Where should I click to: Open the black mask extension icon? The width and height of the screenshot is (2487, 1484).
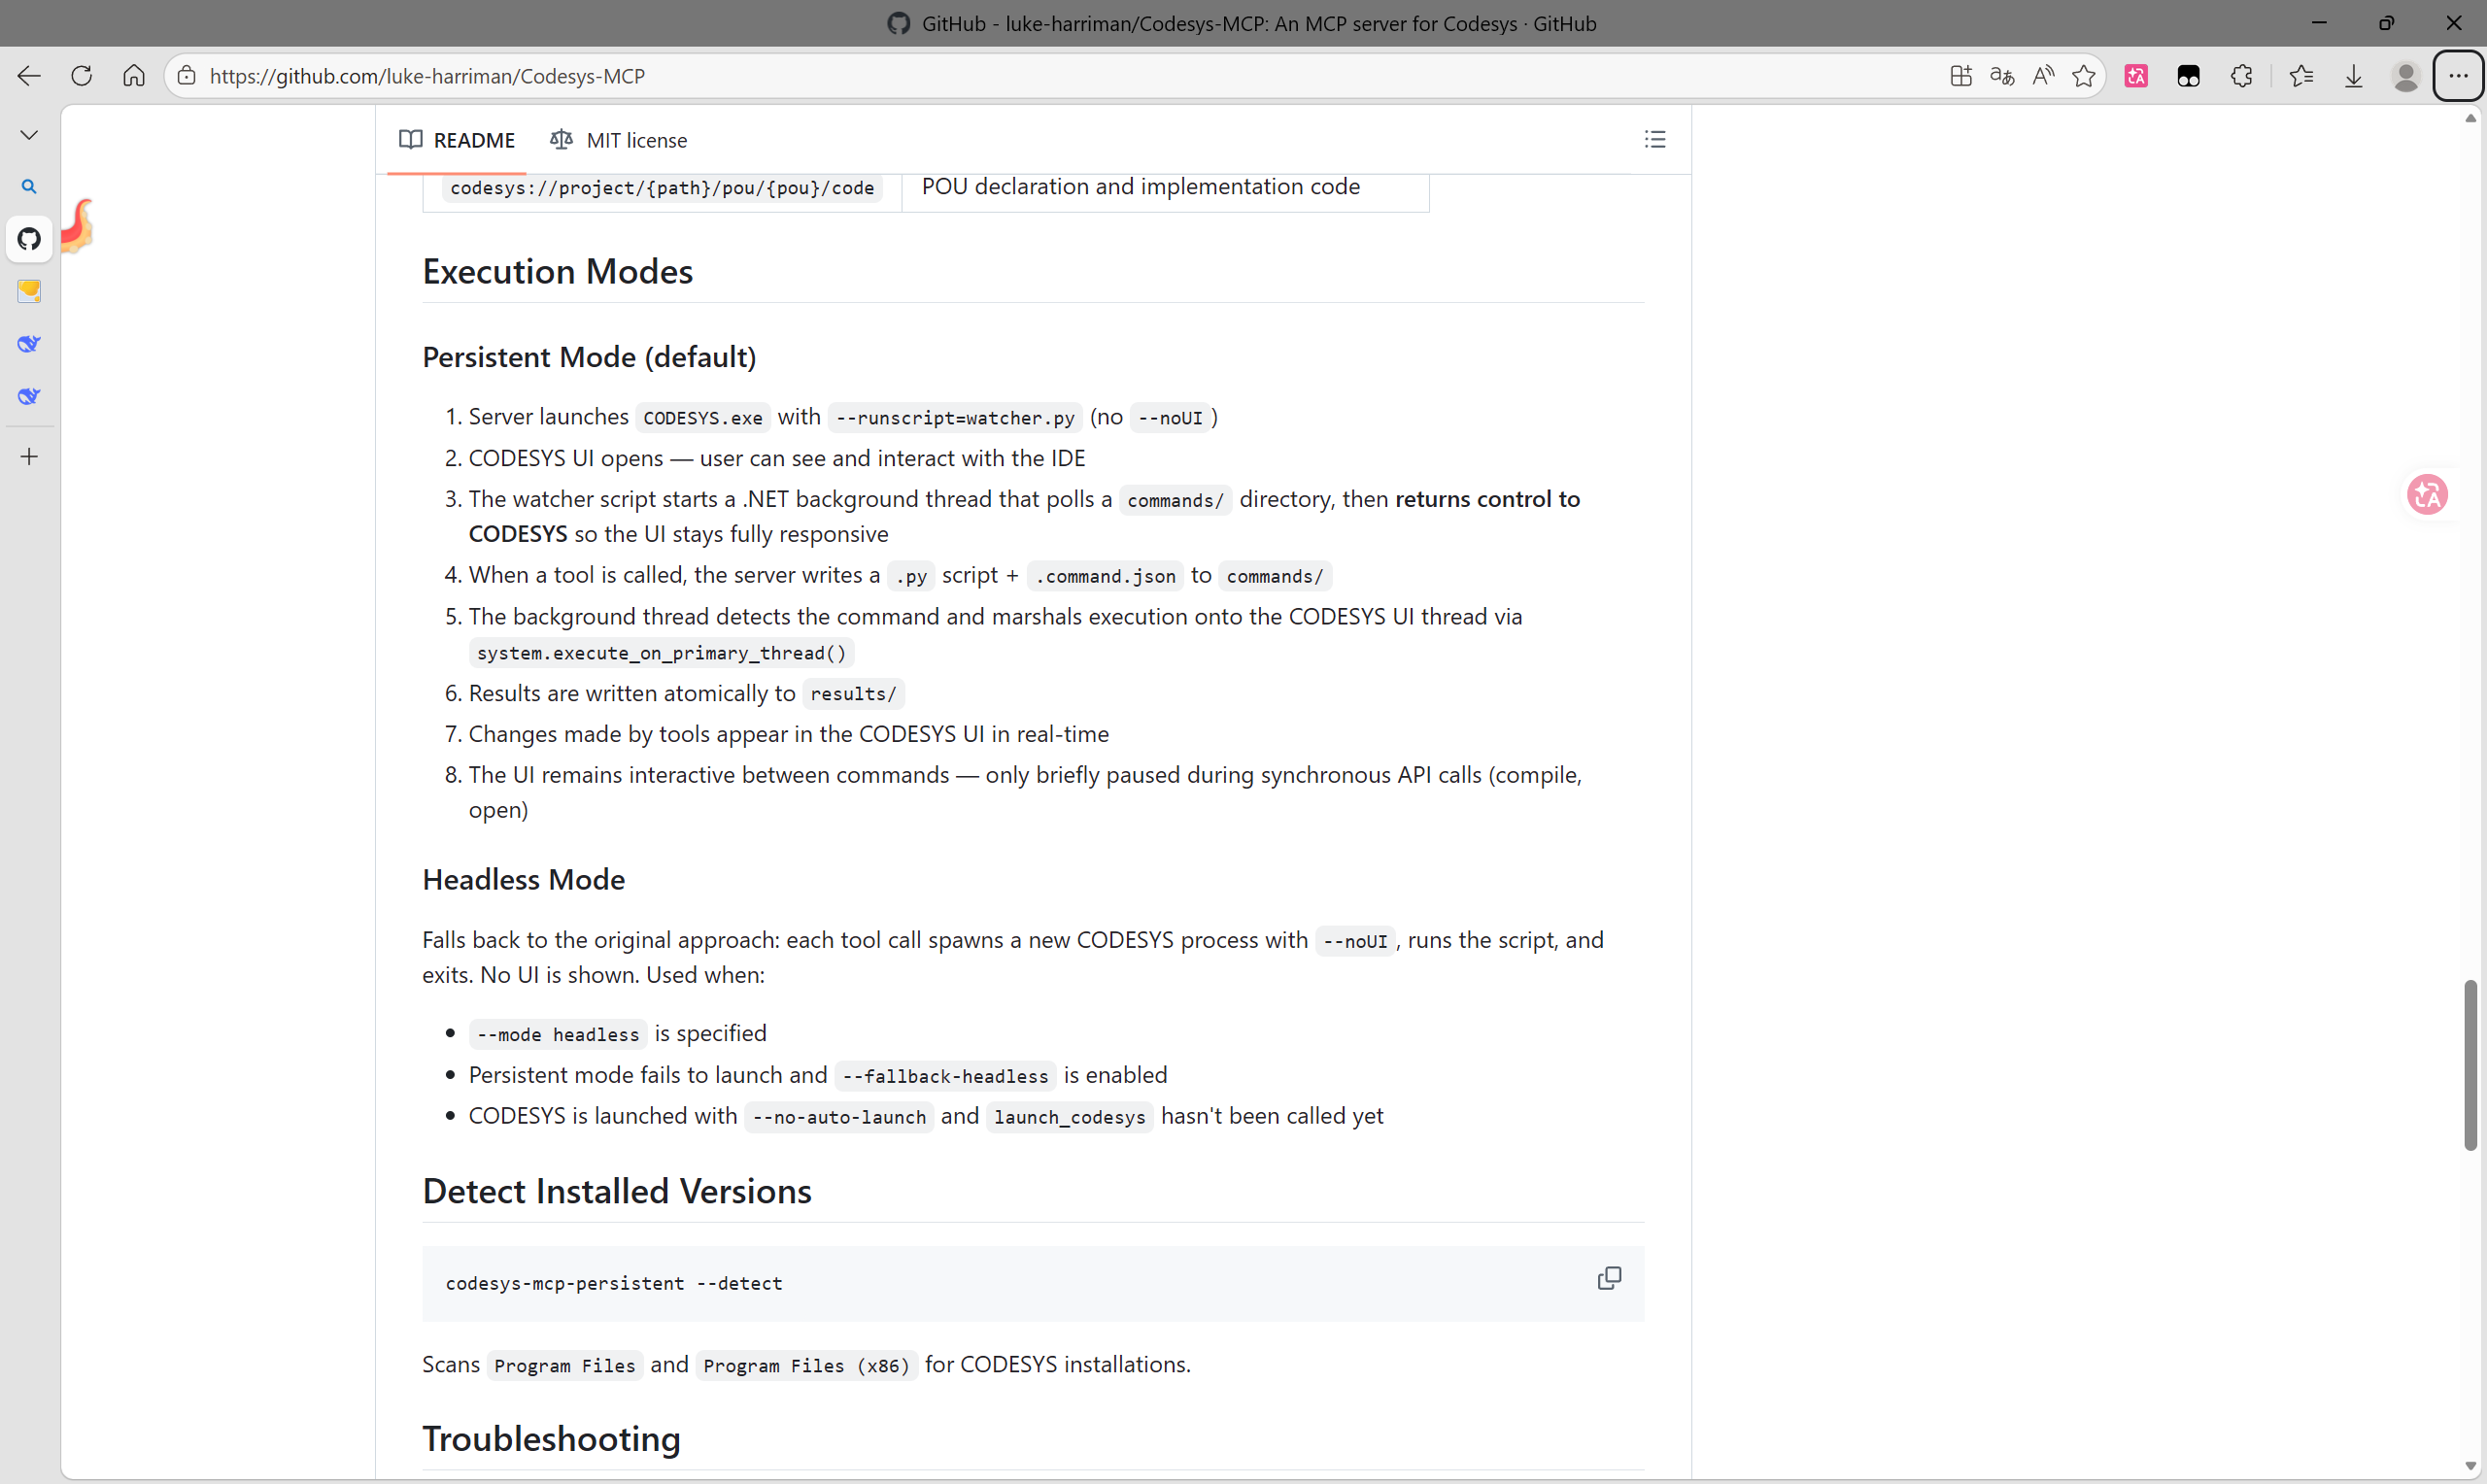(x=2188, y=76)
